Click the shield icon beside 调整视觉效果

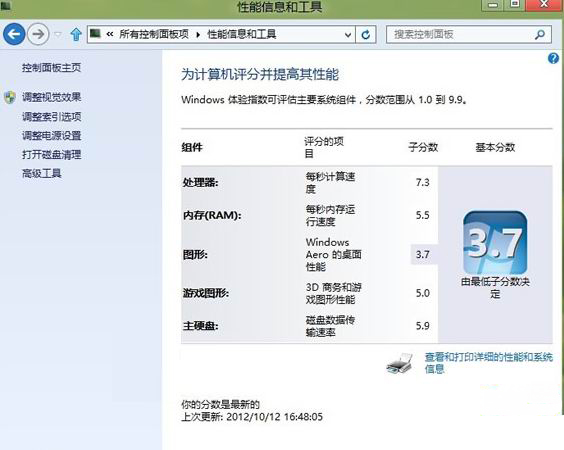[x=10, y=97]
